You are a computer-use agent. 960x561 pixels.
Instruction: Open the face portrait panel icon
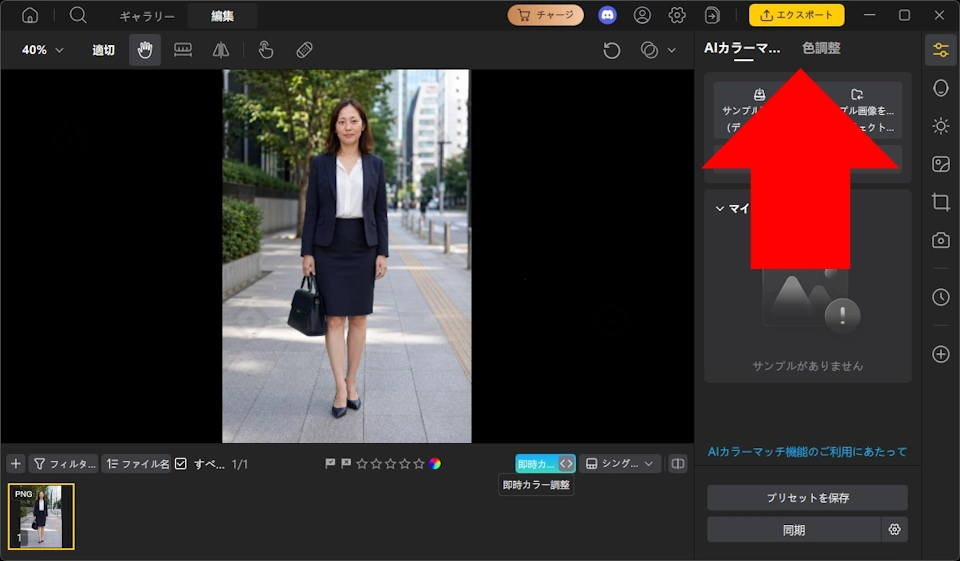(941, 88)
